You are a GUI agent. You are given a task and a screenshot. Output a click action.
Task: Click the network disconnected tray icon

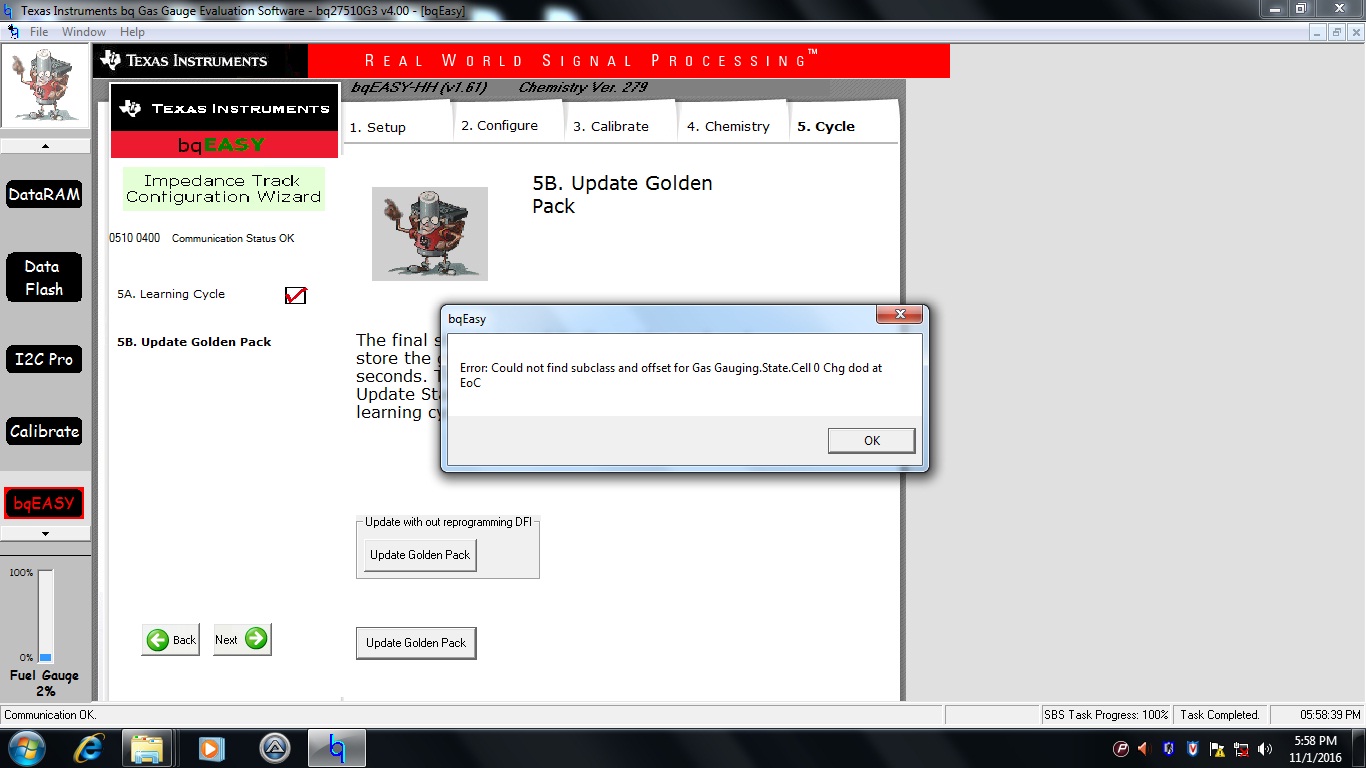click(x=1241, y=749)
